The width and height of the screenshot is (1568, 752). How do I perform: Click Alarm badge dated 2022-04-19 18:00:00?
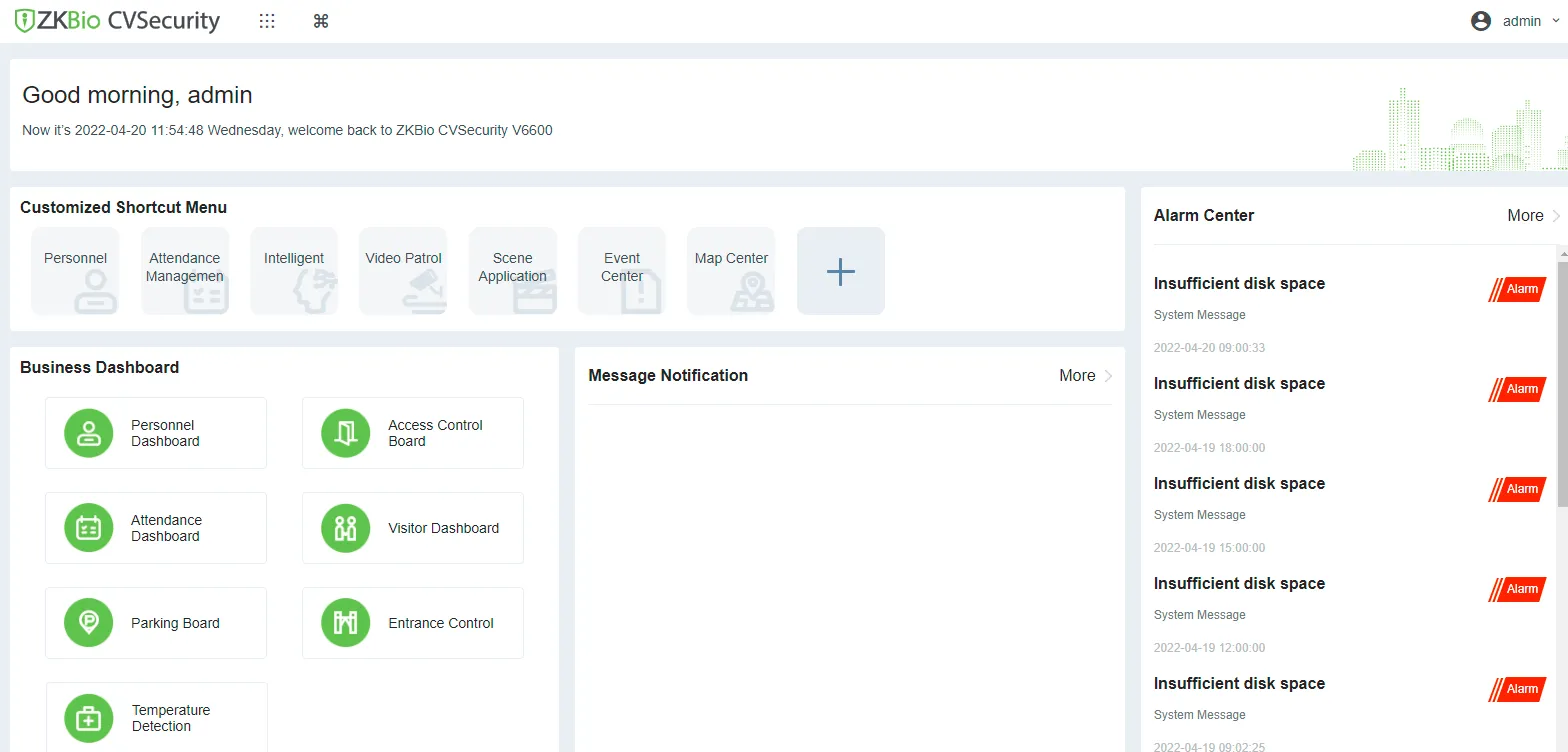(1517, 389)
